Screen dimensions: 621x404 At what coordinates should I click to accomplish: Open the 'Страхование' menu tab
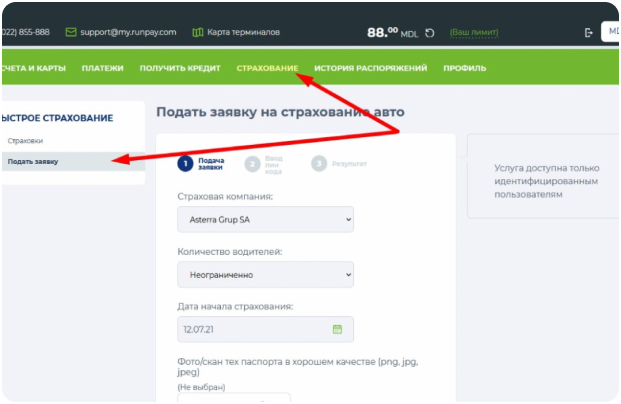pyautogui.click(x=267, y=68)
